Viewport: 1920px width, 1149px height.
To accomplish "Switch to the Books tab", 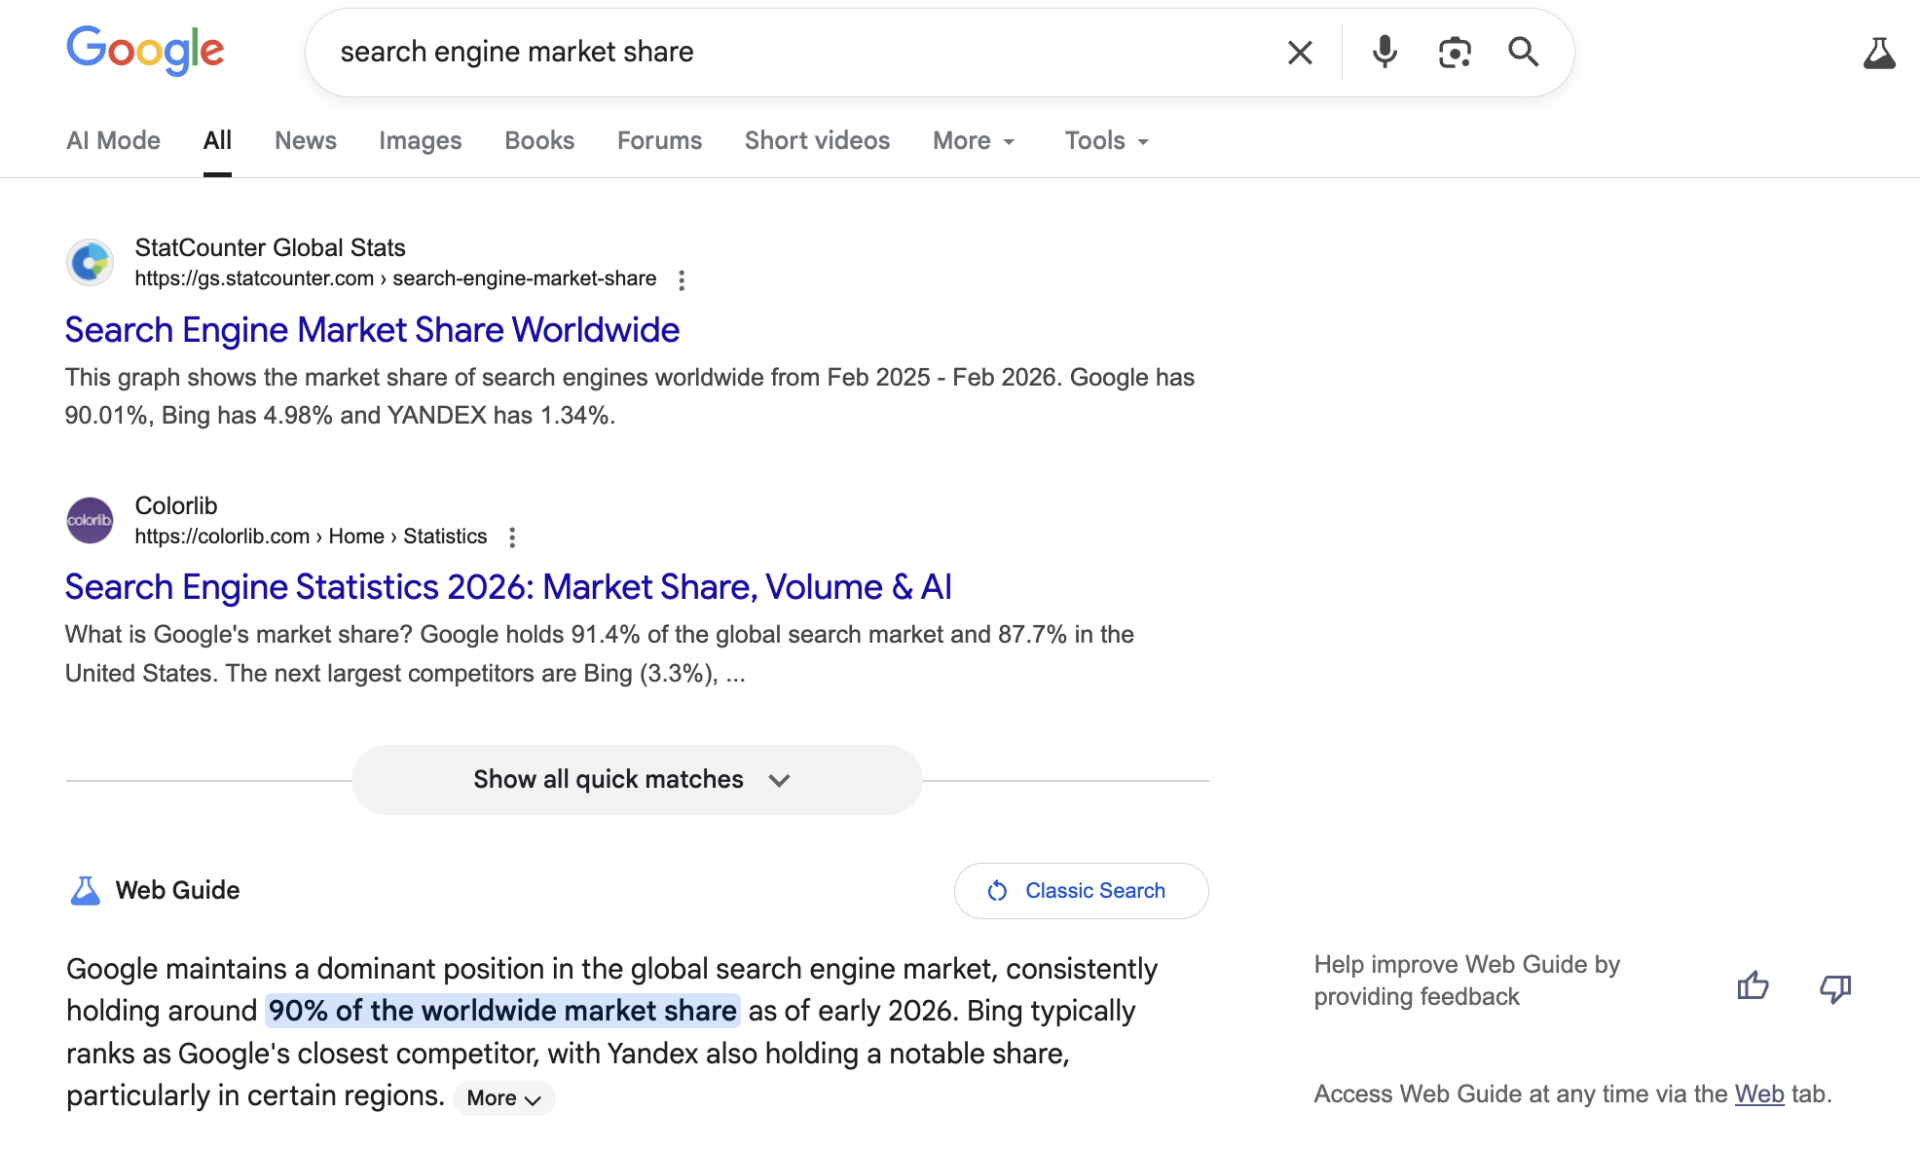I will tap(539, 141).
